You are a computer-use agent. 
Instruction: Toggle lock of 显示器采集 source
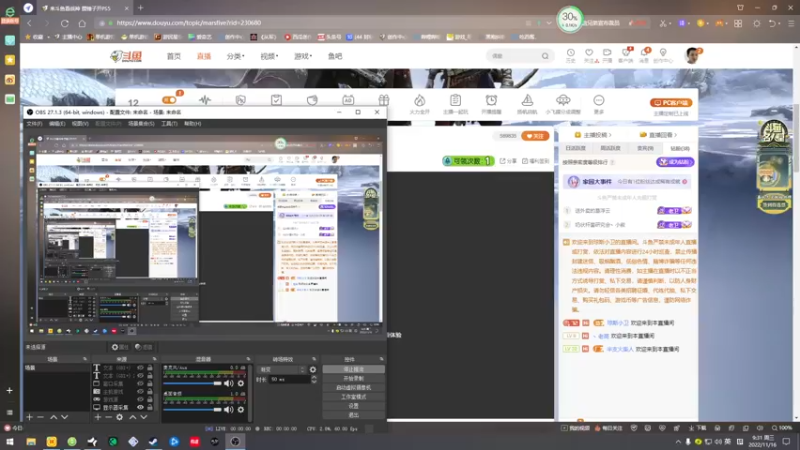click(x=150, y=407)
